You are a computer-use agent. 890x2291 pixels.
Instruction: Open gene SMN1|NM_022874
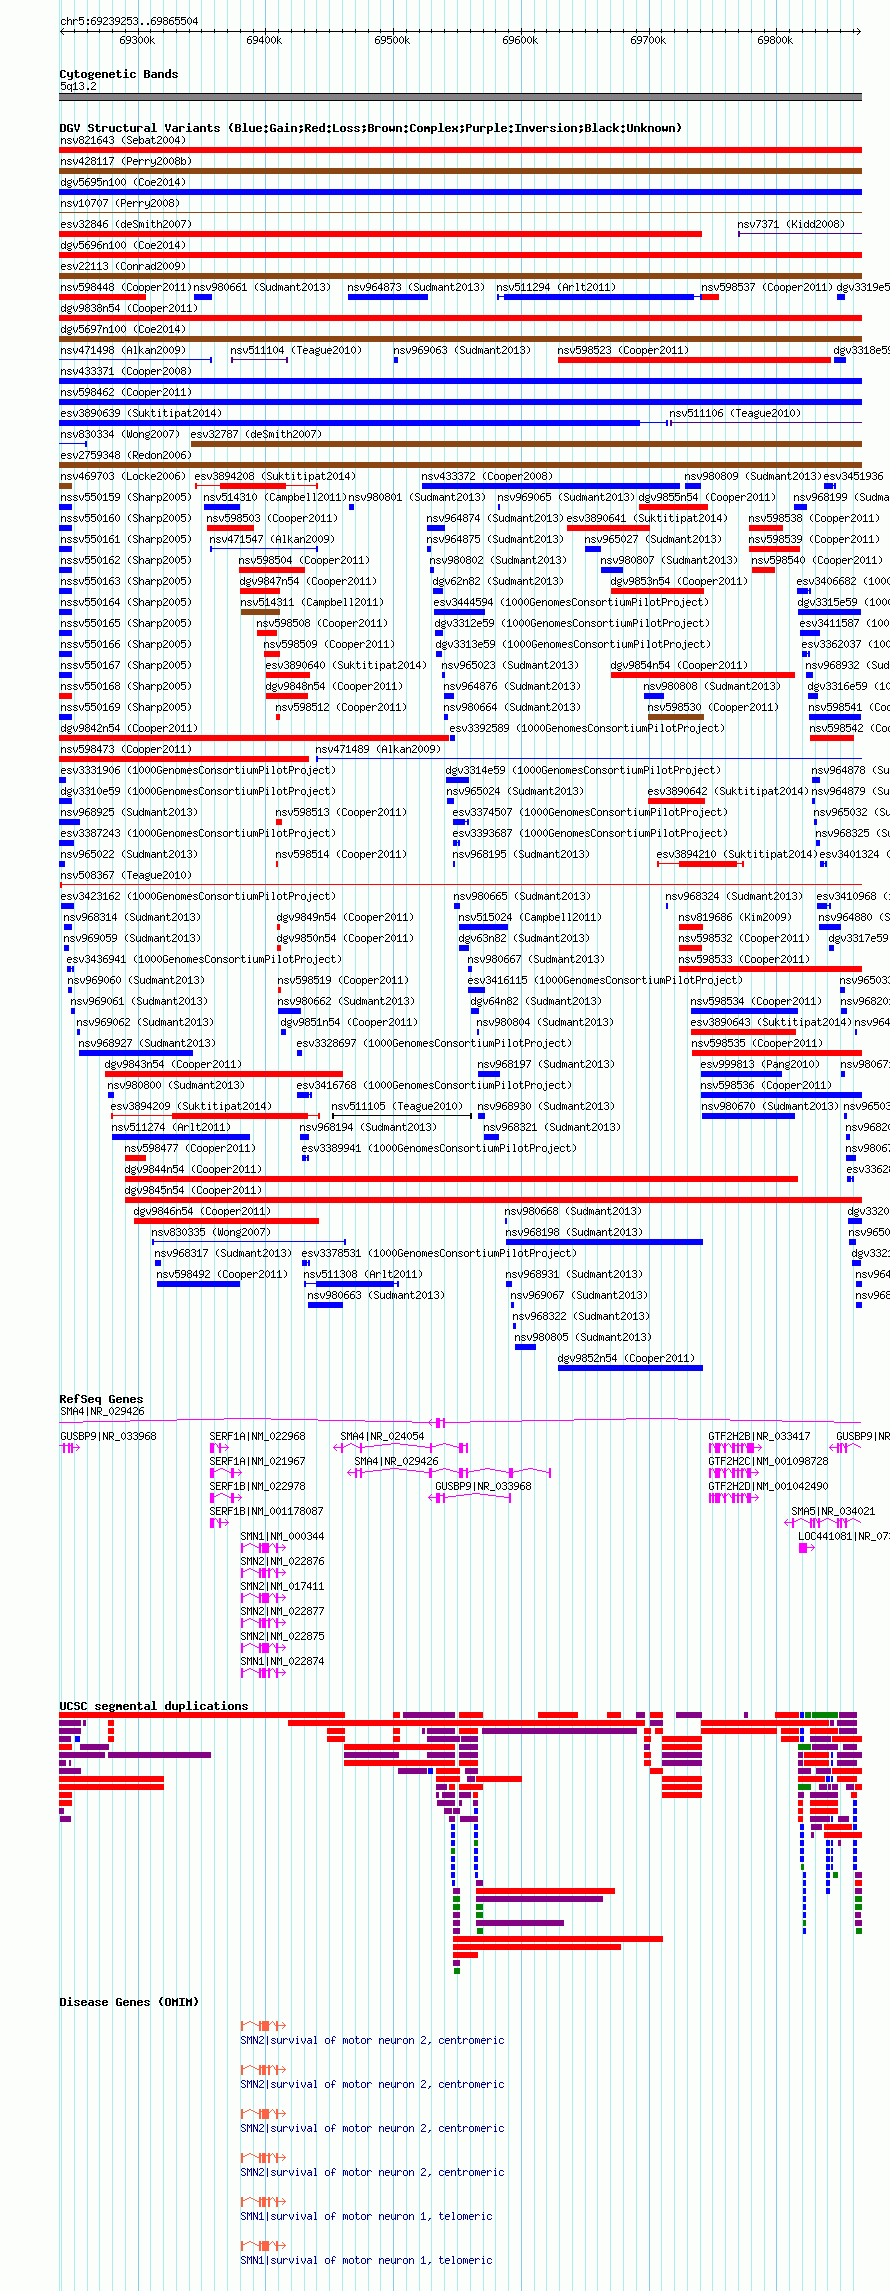283,1661
